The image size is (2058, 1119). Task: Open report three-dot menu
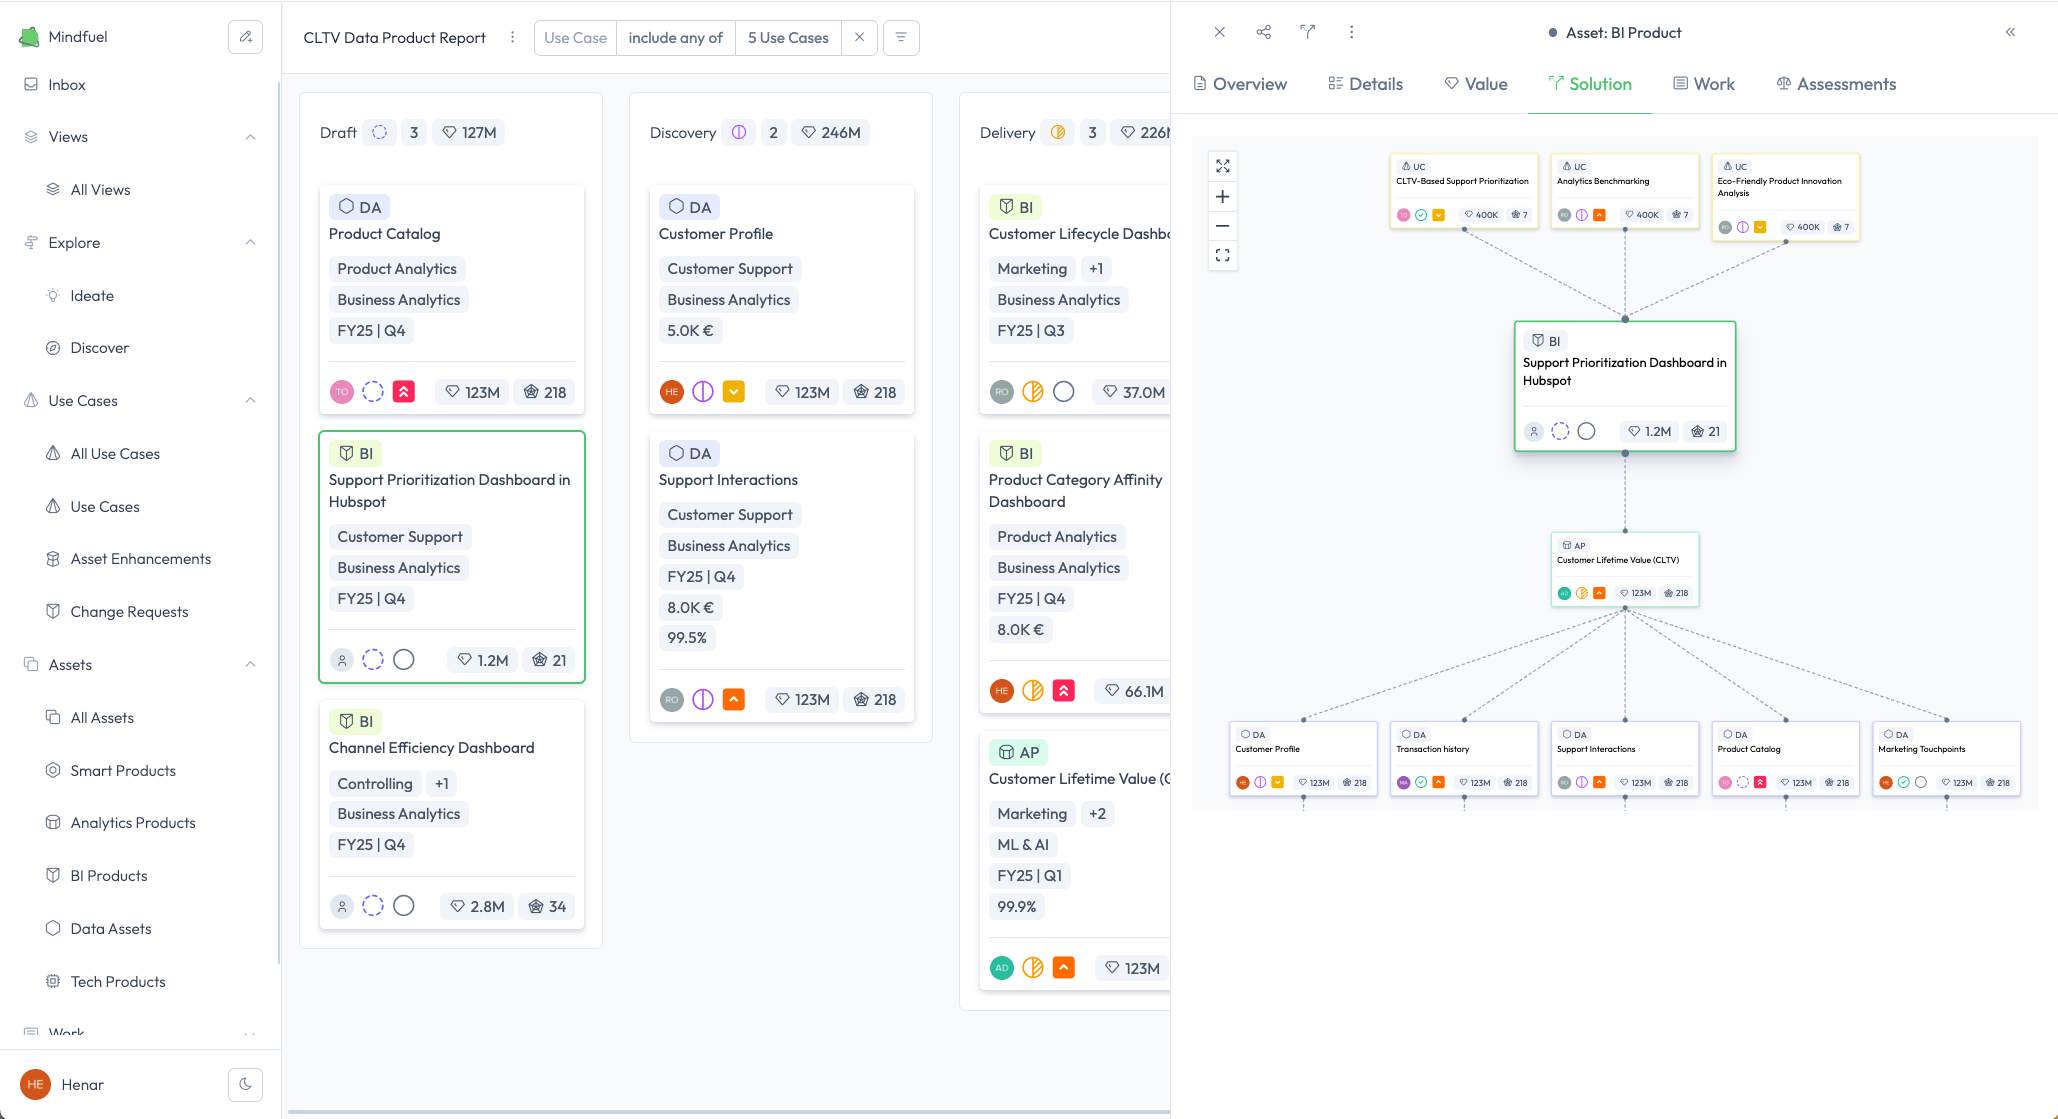(x=512, y=38)
